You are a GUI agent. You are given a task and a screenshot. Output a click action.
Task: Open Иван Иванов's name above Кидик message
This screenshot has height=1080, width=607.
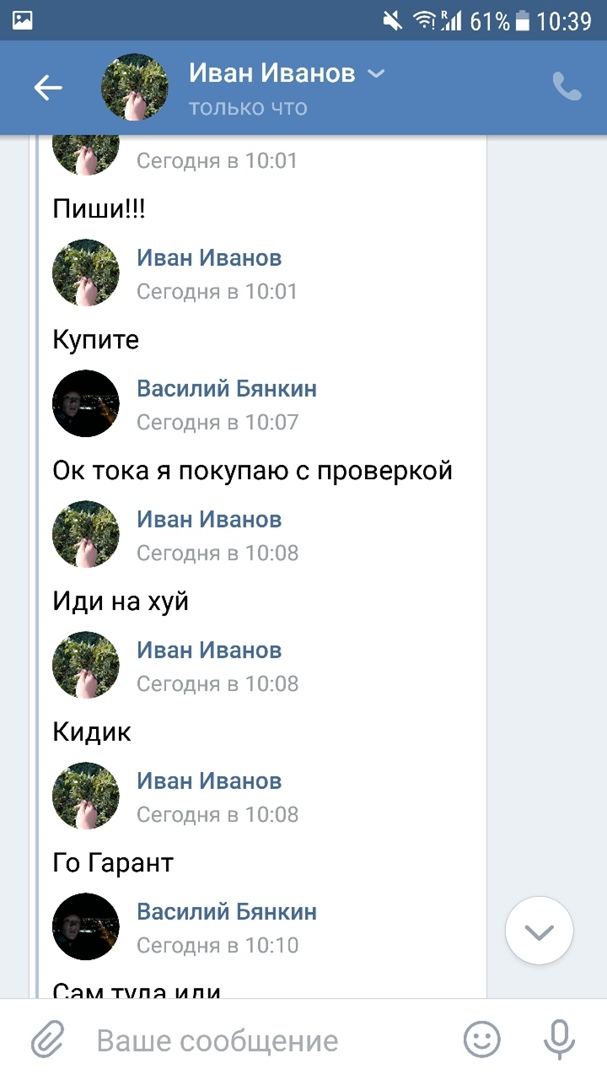click(209, 651)
